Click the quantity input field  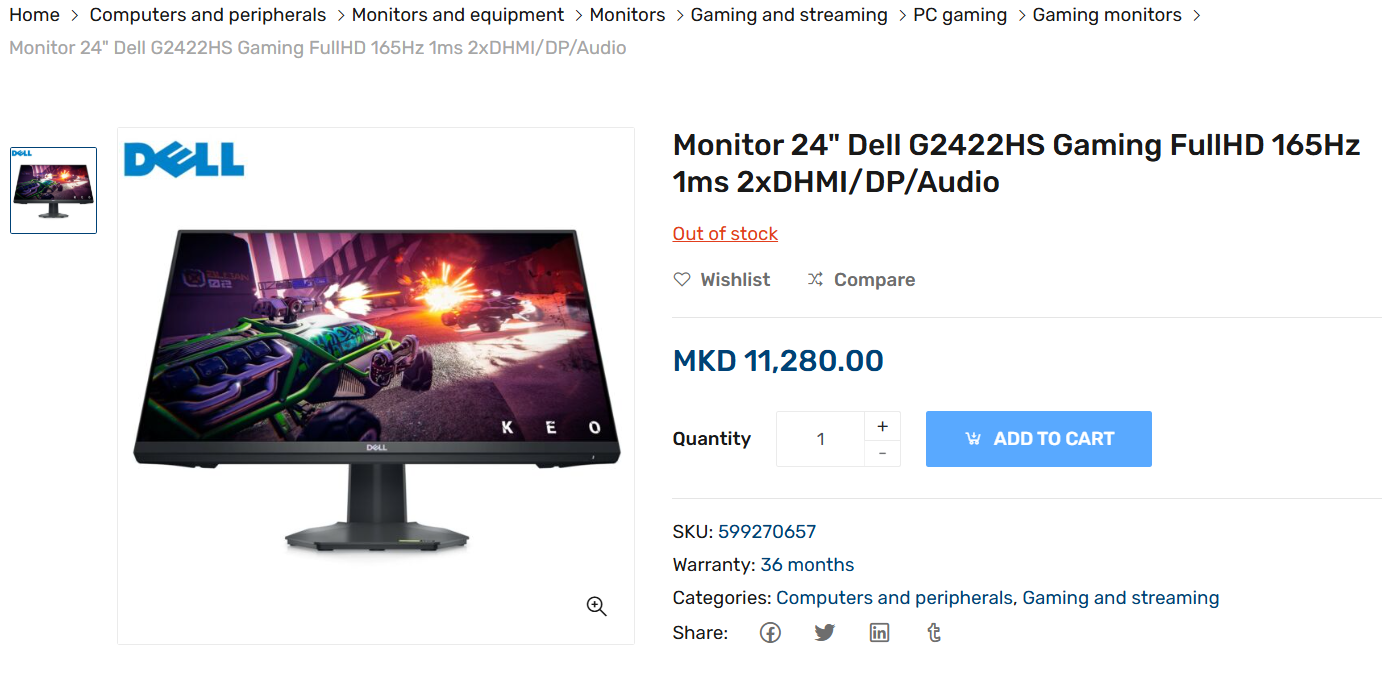pyautogui.click(x=820, y=439)
